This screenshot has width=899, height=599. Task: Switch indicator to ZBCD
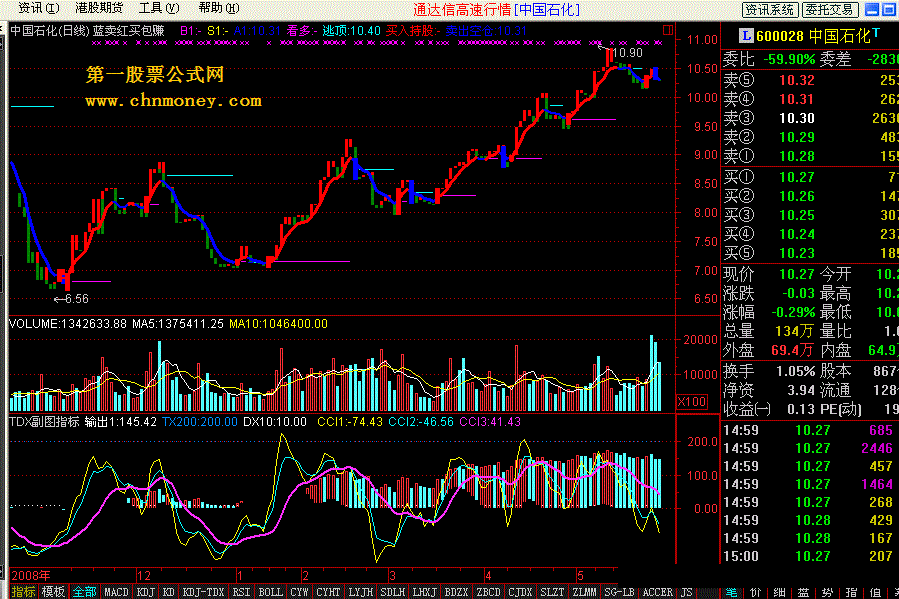[488, 592]
